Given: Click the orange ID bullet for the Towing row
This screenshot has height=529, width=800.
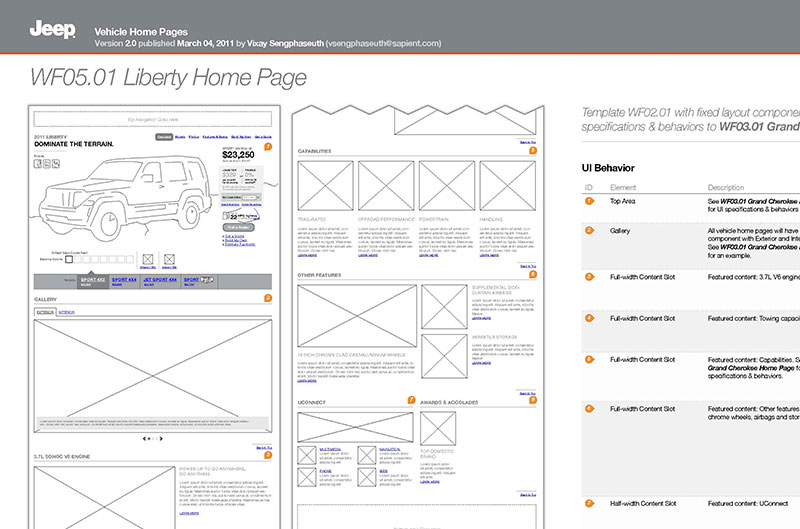Looking at the screenshot, I should click(589, 318).
